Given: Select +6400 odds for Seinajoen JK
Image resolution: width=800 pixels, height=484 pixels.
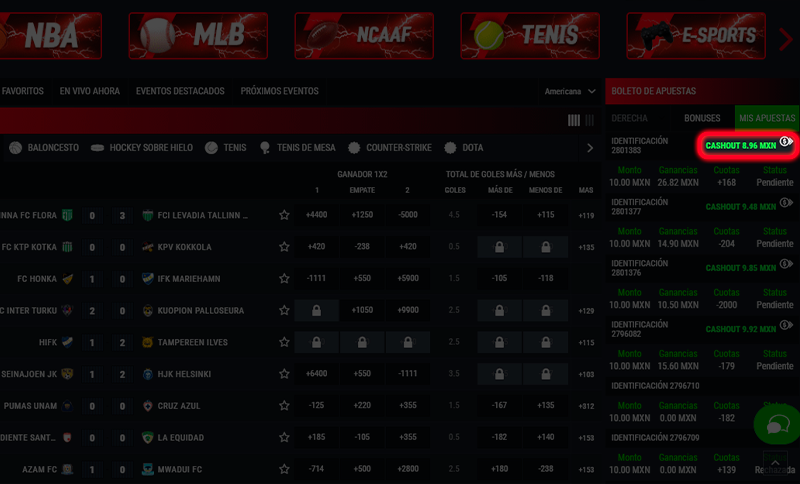Looking at the screenshot, I should tap(316, 373).
